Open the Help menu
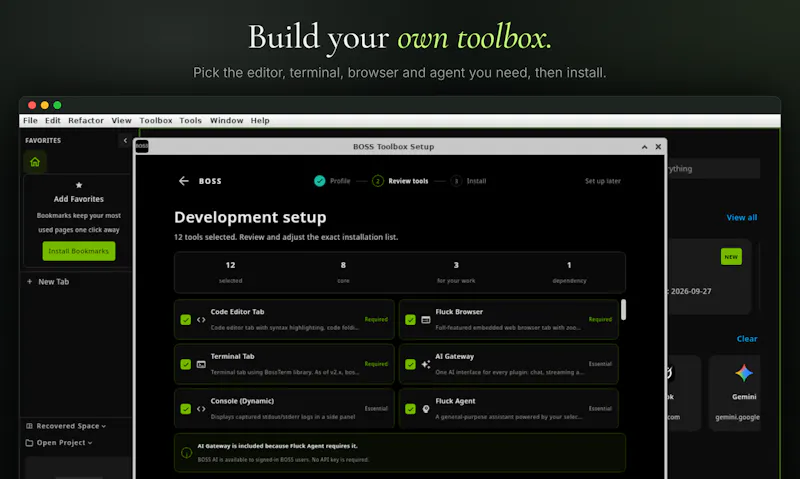Viewport: 800px width, 479px height. (260, 120)
